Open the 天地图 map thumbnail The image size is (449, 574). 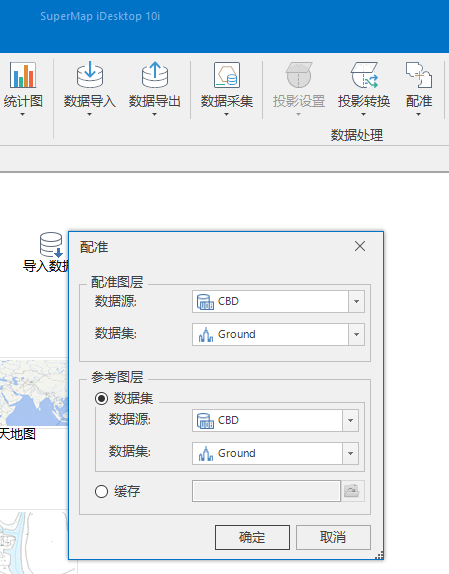coord(34,393)
